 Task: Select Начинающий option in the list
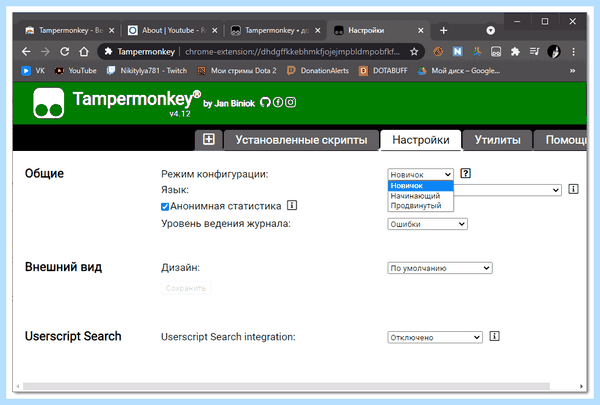tap(420, 196)
